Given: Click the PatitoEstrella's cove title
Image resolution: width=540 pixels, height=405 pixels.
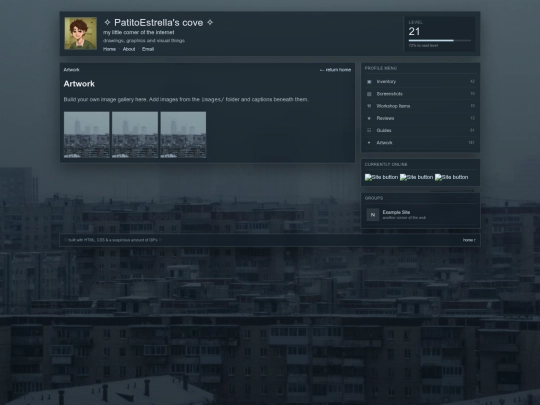Looking at the screenshot, I should [158, 23].
